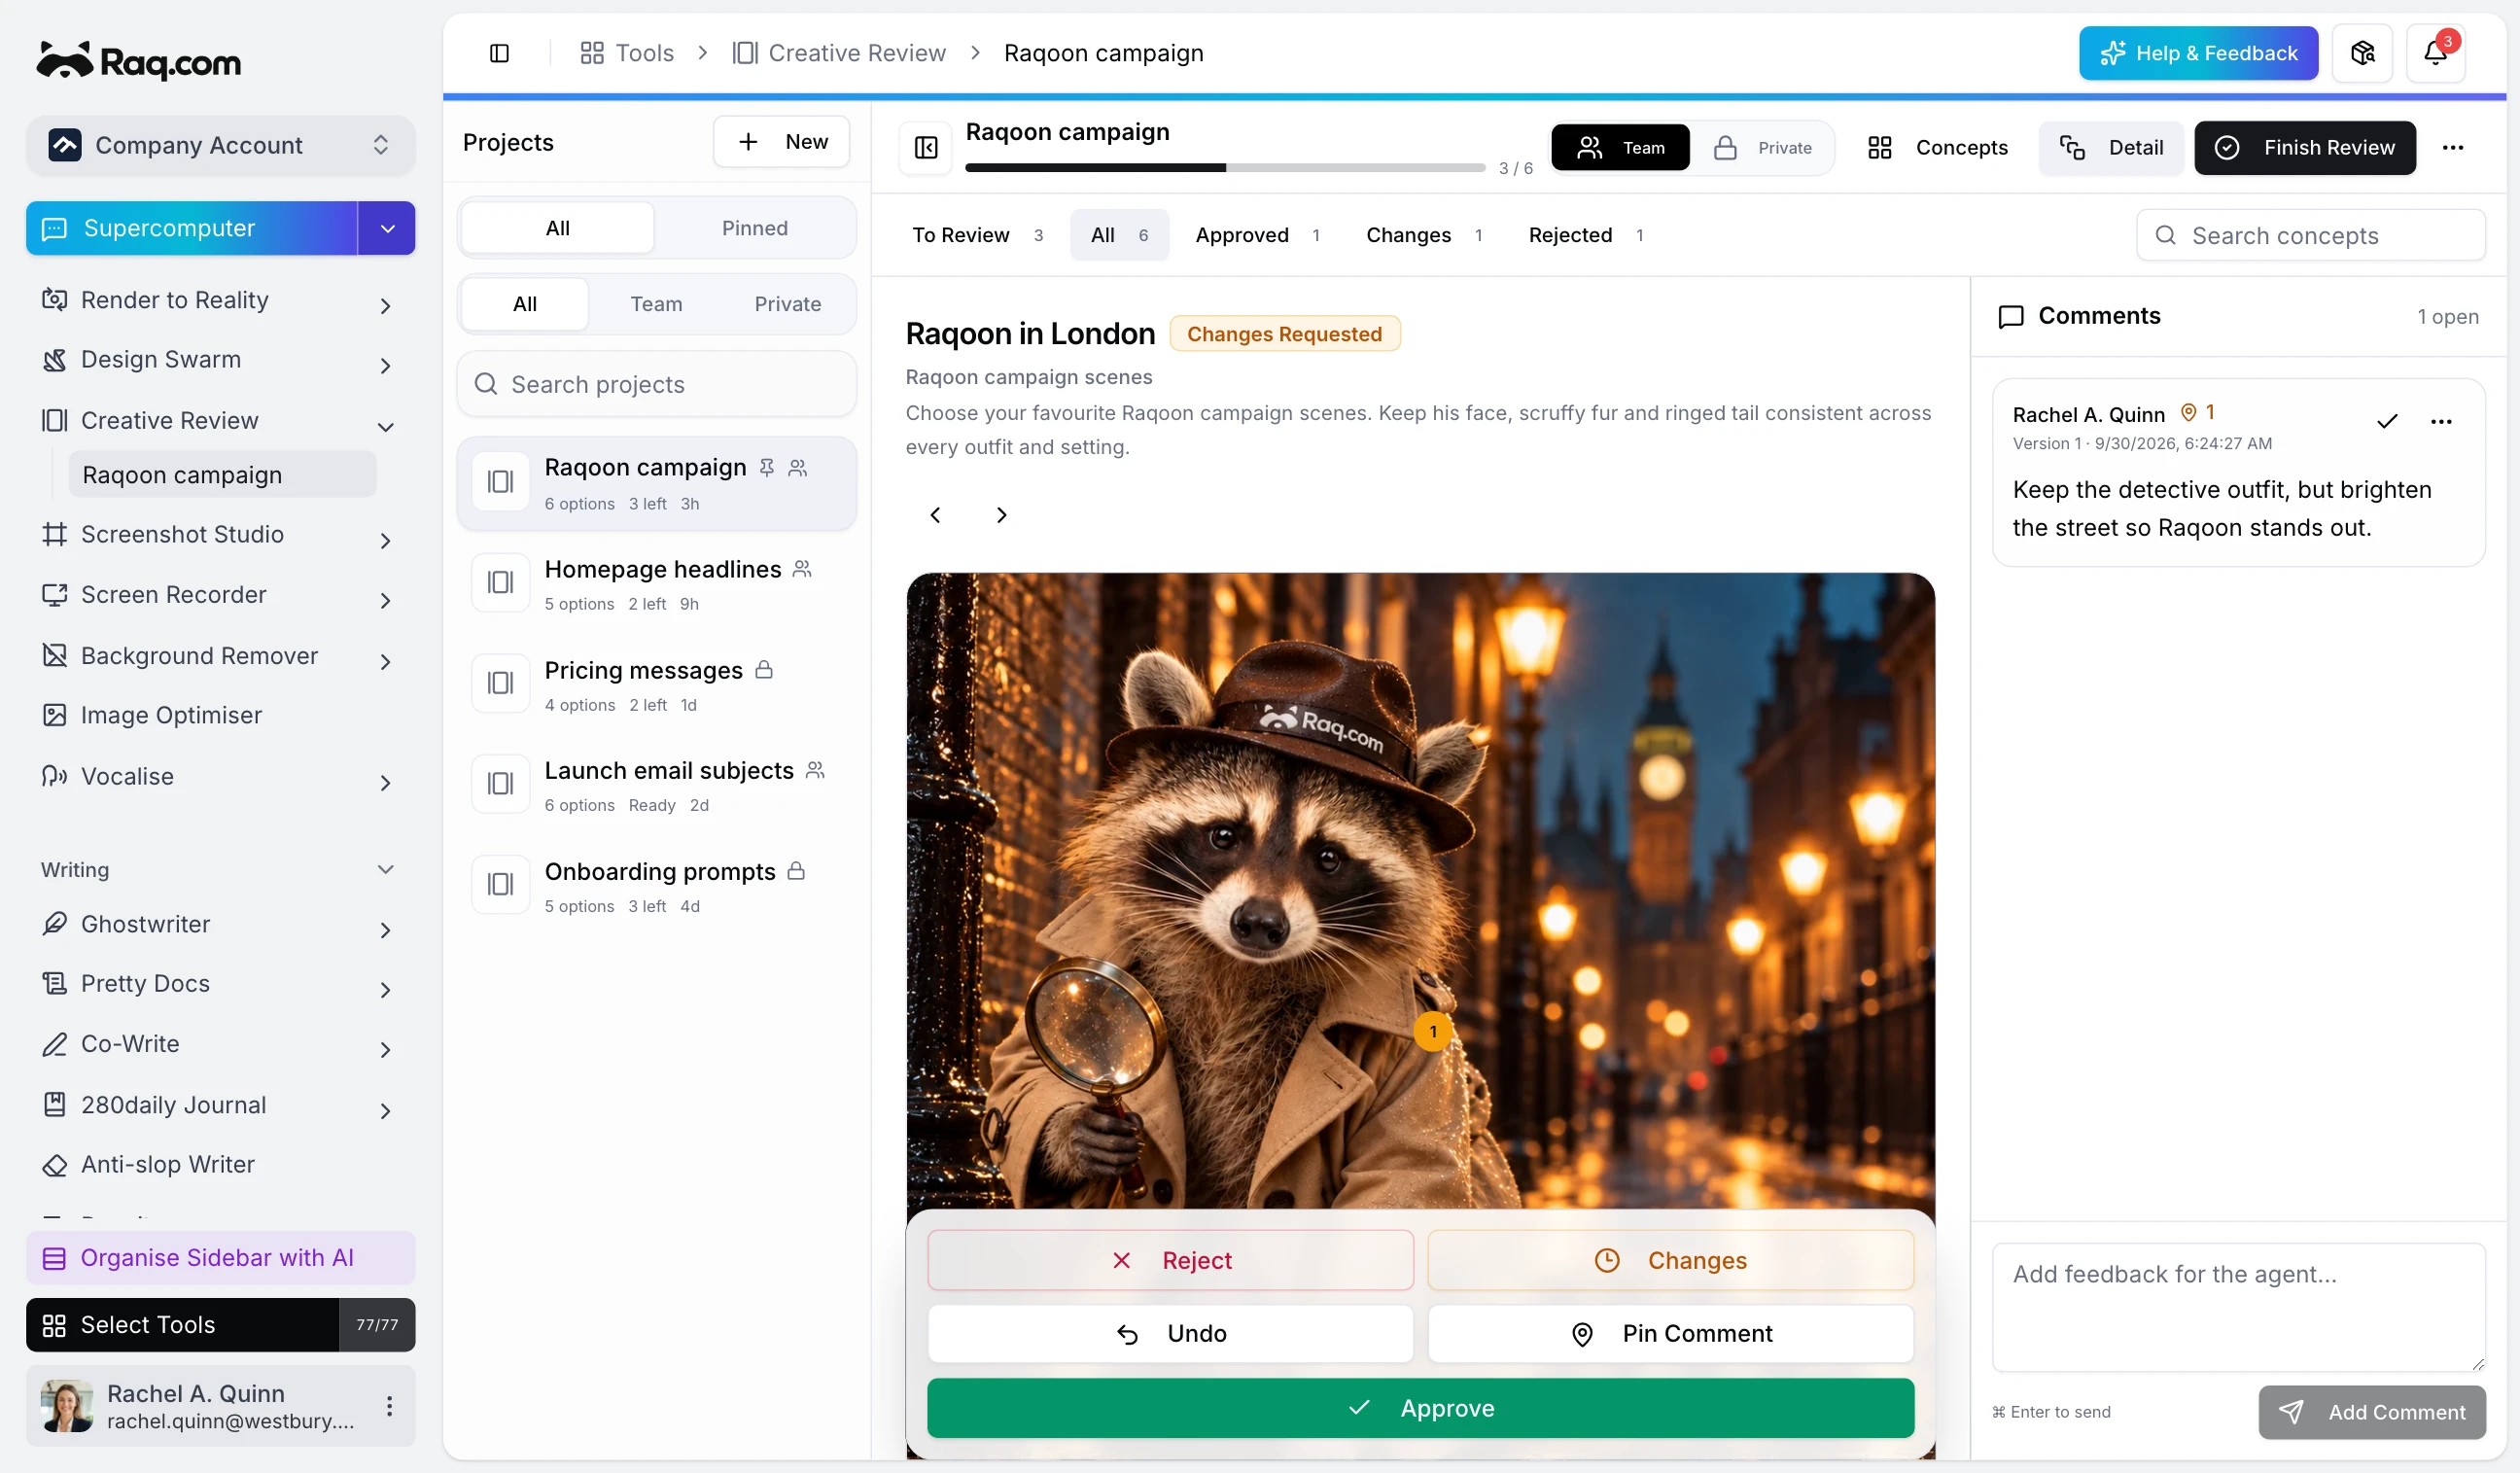Click the package cube icon beside Help & Feedback
Image resolution: width=2520 pixels, height=1473 pixels.
point(2362,53)
